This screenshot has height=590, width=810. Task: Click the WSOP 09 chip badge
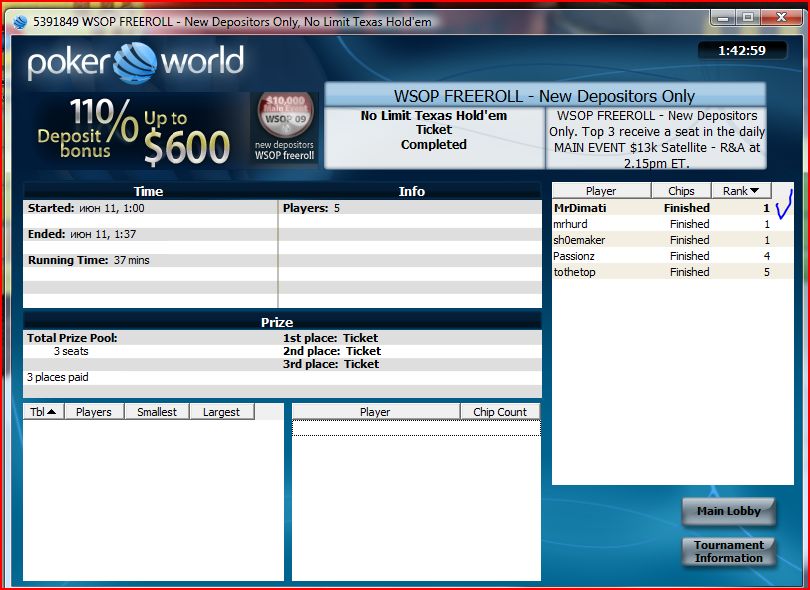click(286, 114)
